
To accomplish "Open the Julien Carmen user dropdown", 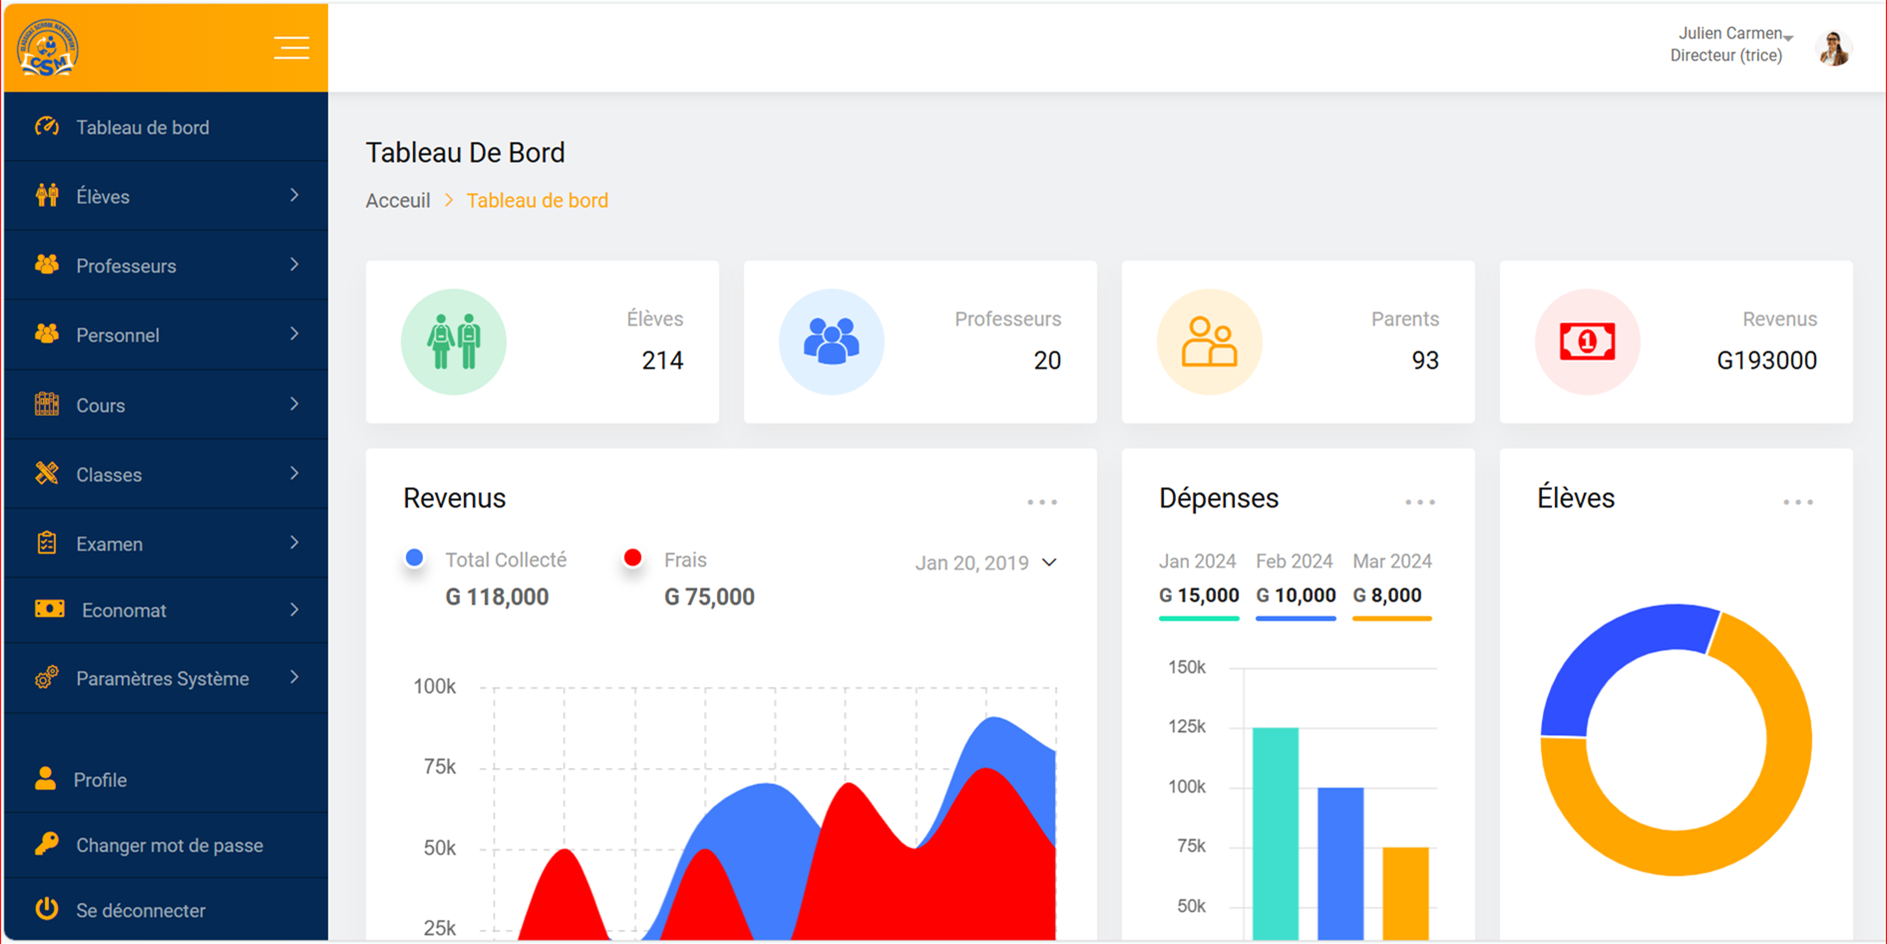I will point(1735,34).
